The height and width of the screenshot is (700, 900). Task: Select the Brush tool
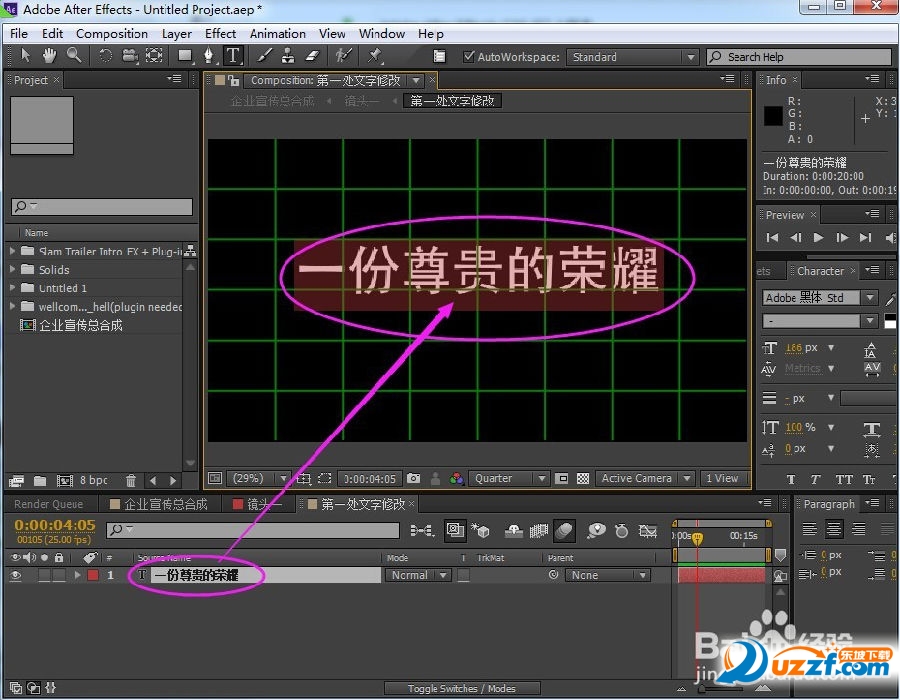click(265, 56)
